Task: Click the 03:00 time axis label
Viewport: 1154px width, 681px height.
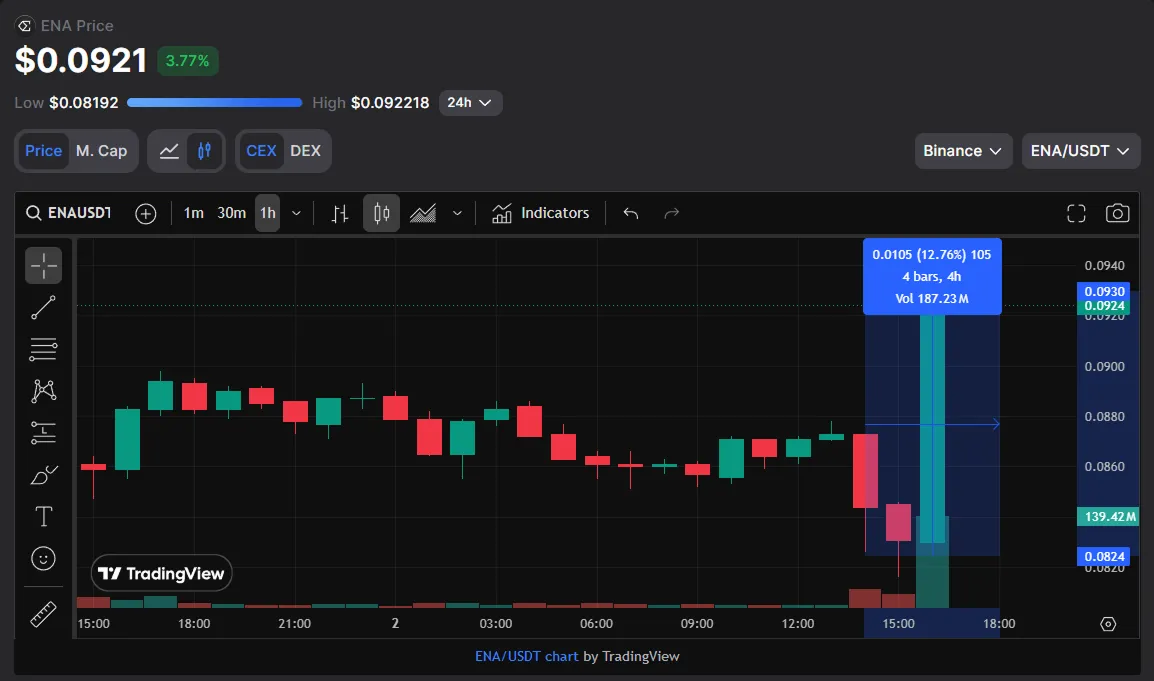Action: [495, 624]
